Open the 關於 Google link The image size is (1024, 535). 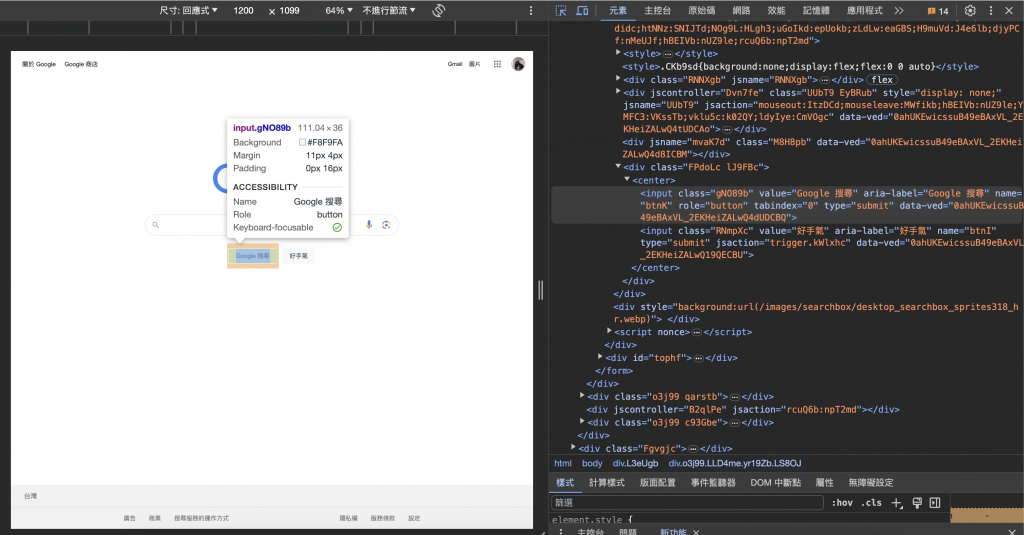click(x=39, y=64)
